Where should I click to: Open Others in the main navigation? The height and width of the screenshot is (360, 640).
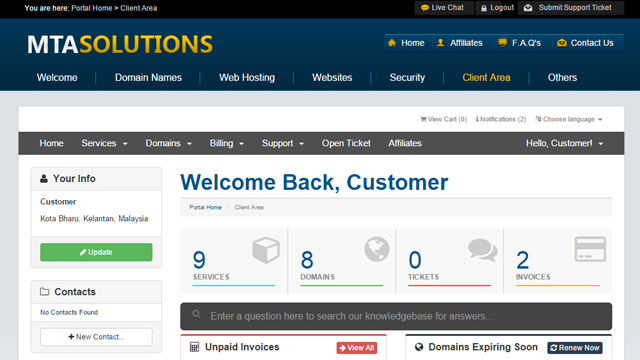pos(562,78)
